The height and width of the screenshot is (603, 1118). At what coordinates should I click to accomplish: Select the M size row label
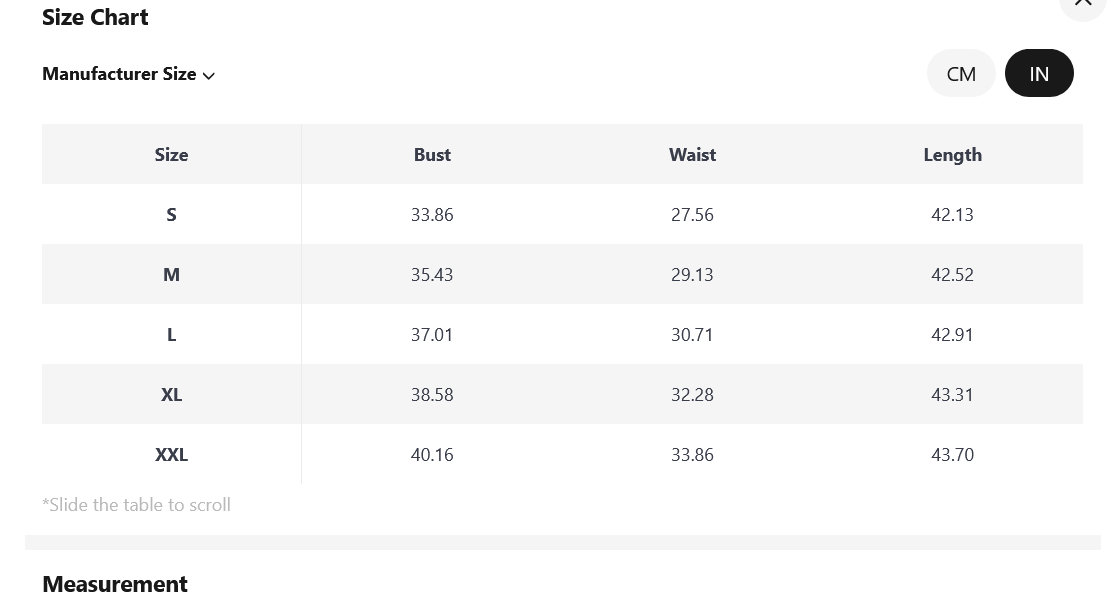coord(171,274)
